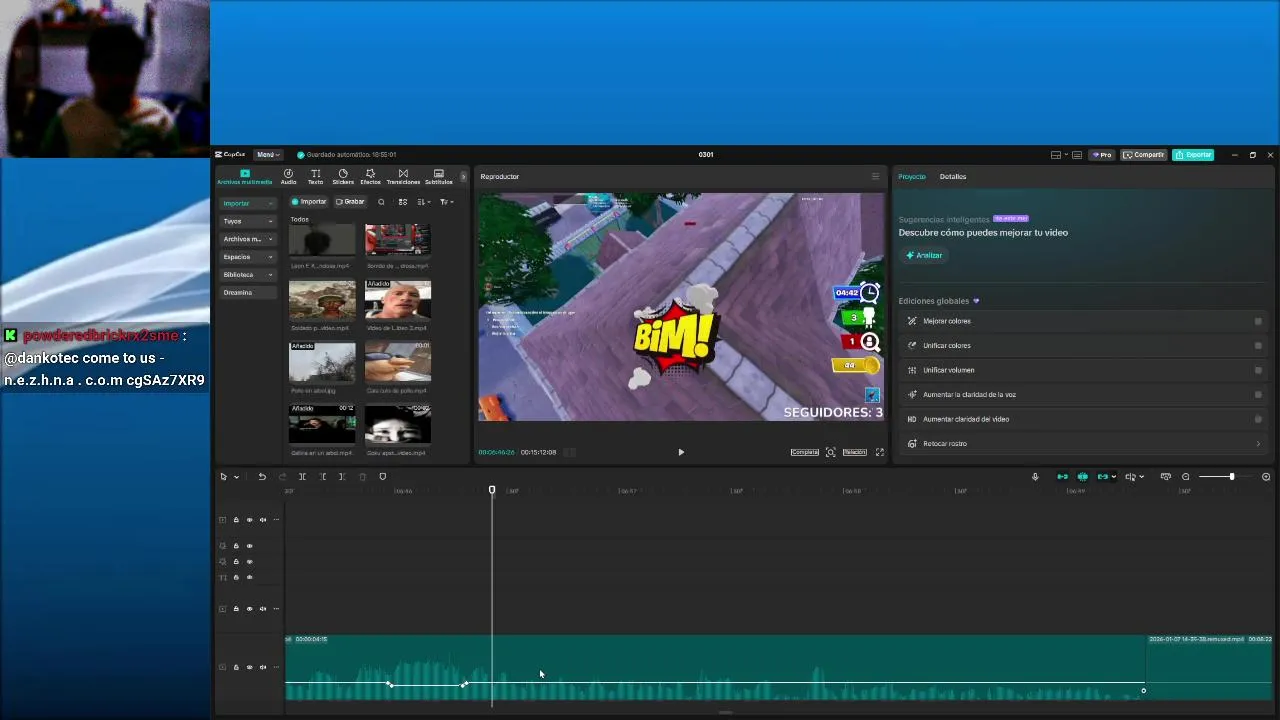Click the media search magnifier icon
This screenshot has width=1280, height=720.
point(381,202)
